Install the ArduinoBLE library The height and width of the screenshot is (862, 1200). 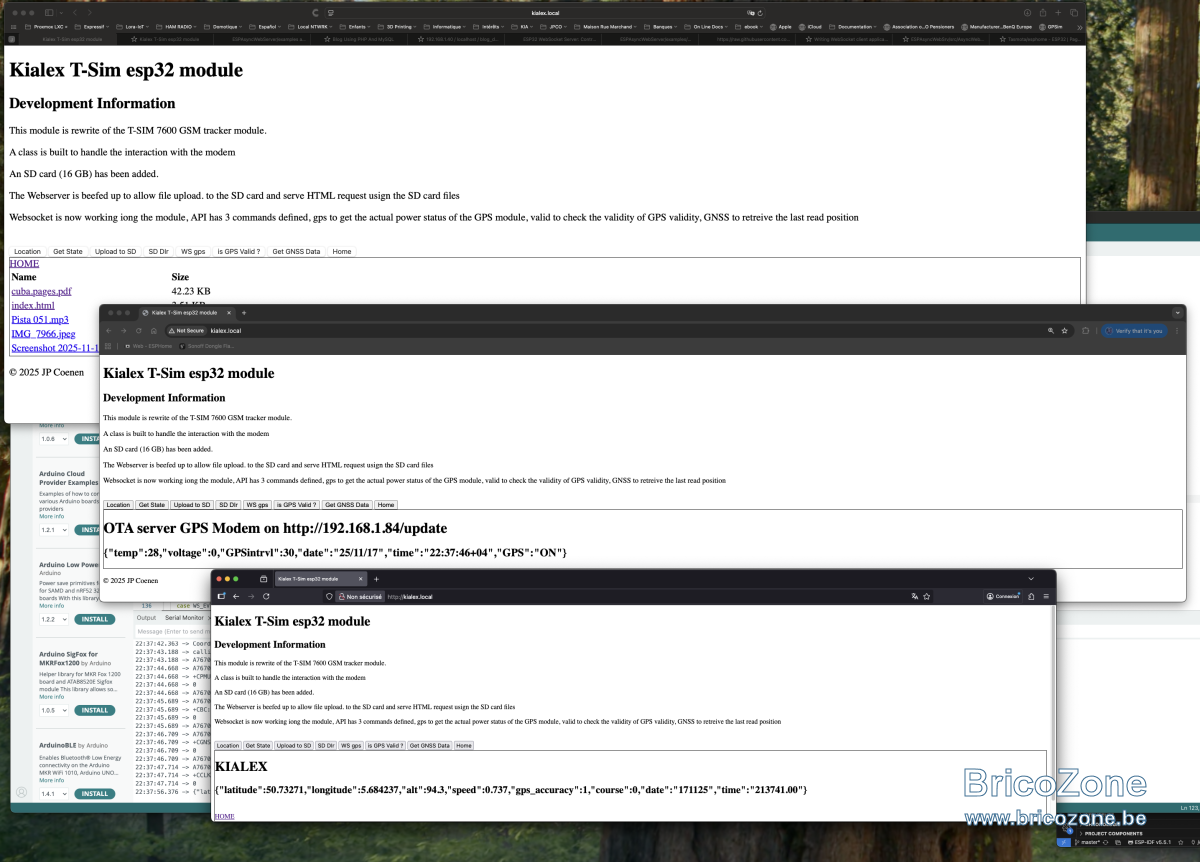point(95,793)
